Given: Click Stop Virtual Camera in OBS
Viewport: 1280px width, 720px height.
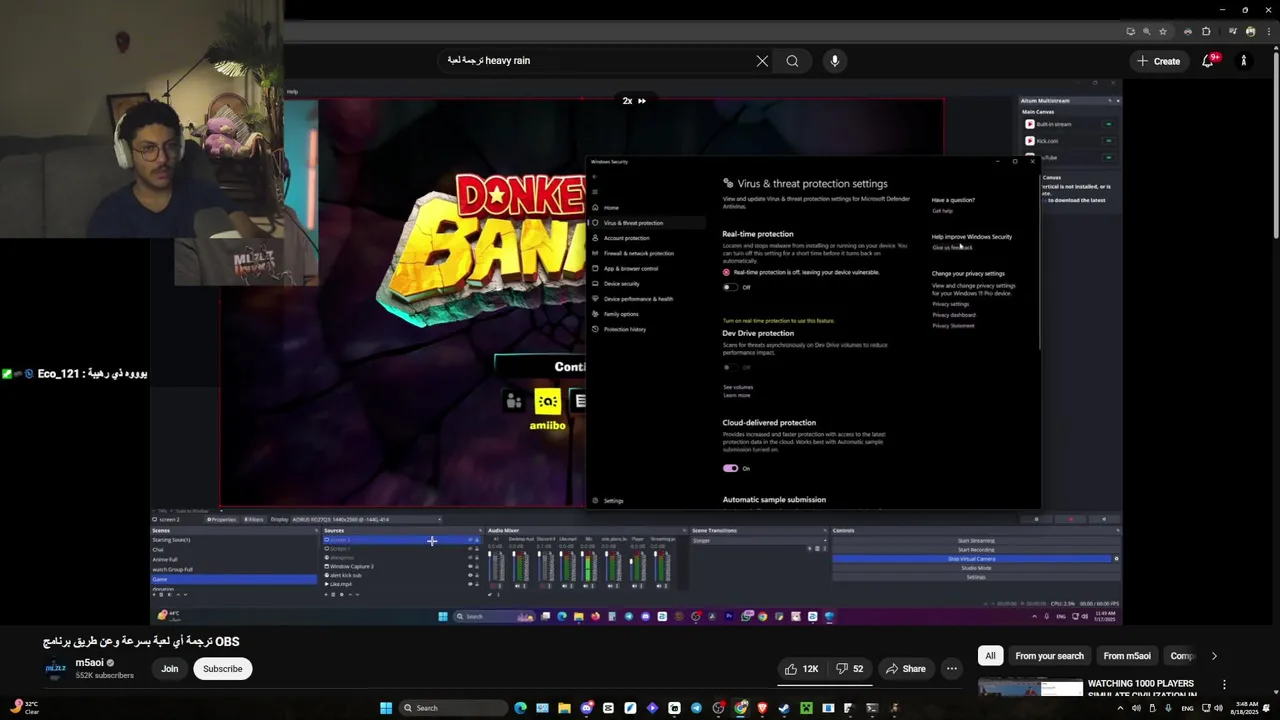Looking at the screenshot, I should [x=972, y=559].
